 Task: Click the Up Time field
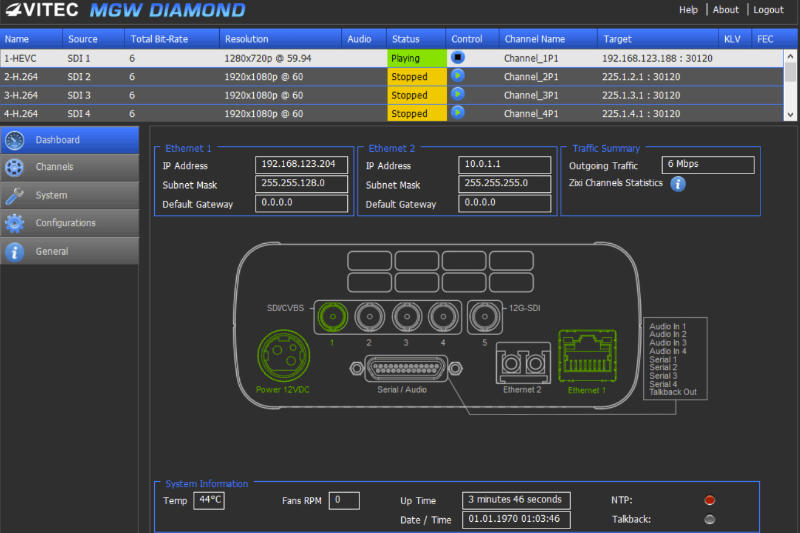point(516,500)
